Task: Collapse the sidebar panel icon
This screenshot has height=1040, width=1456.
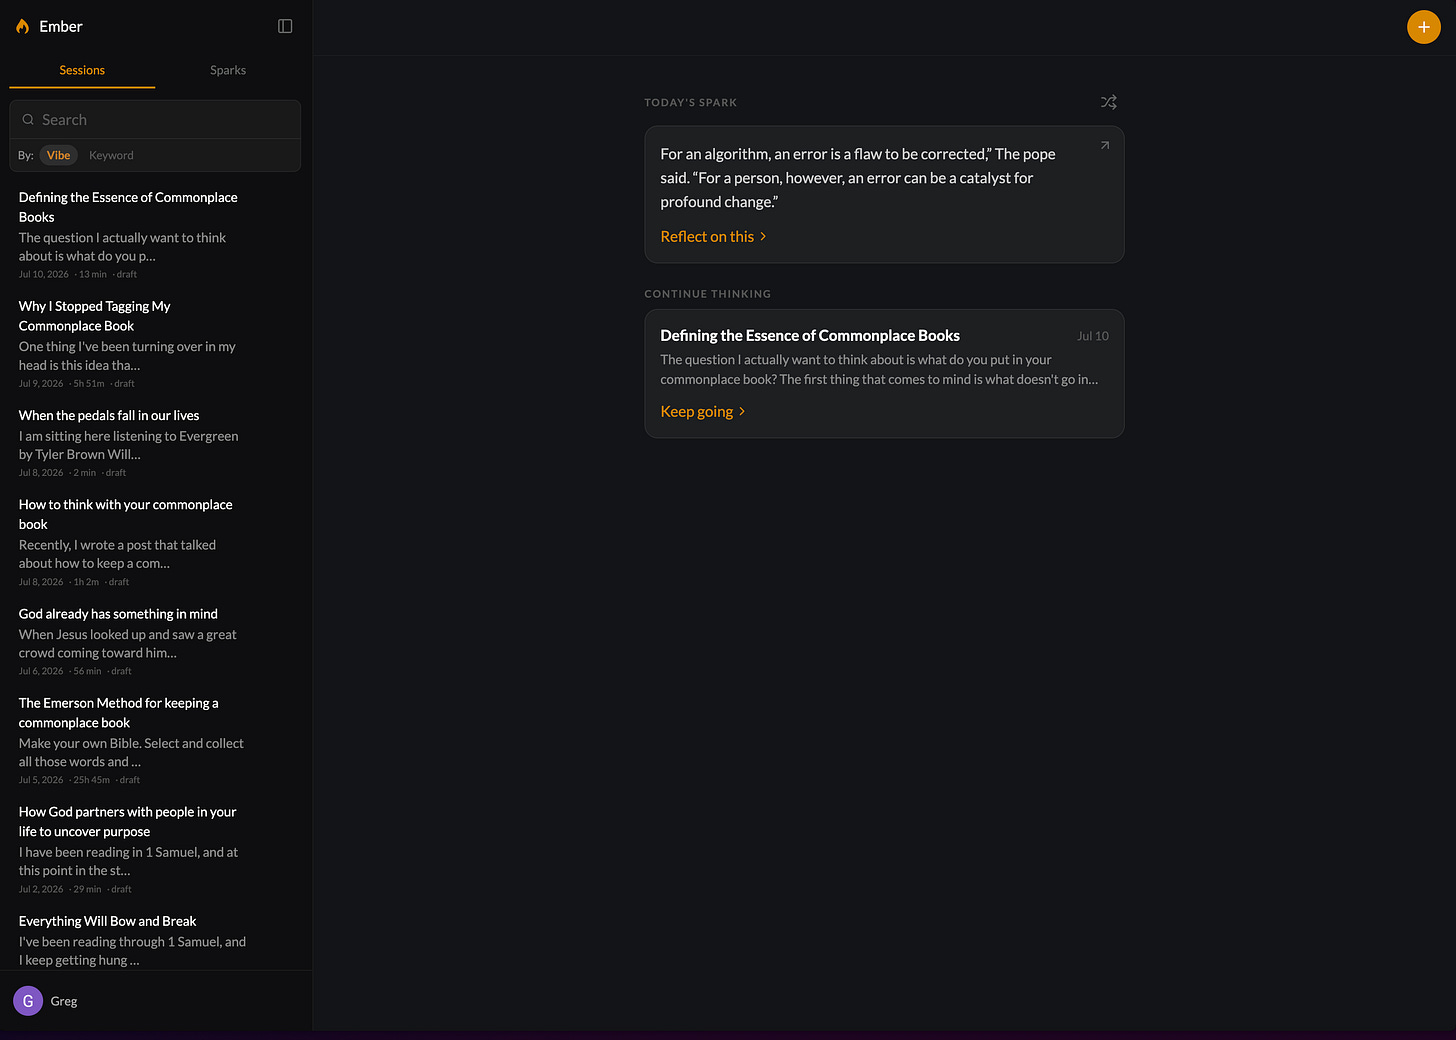Action: [285, 26]
